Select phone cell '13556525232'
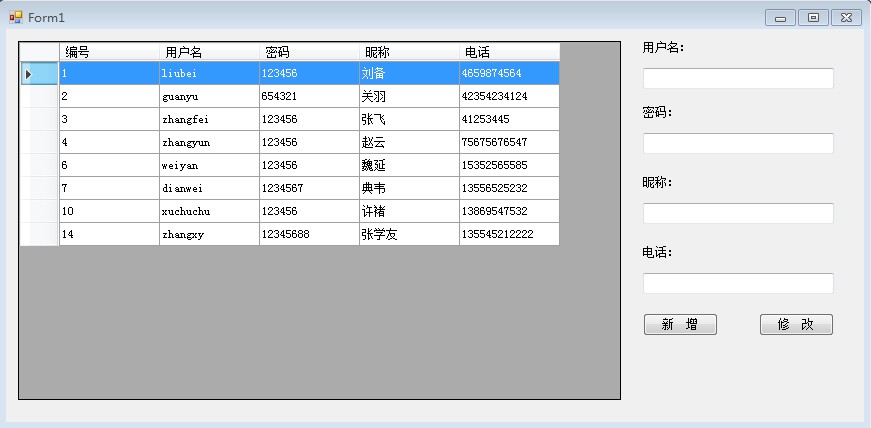The width and height of the screenshot is (871, 428). click(509, 188)
